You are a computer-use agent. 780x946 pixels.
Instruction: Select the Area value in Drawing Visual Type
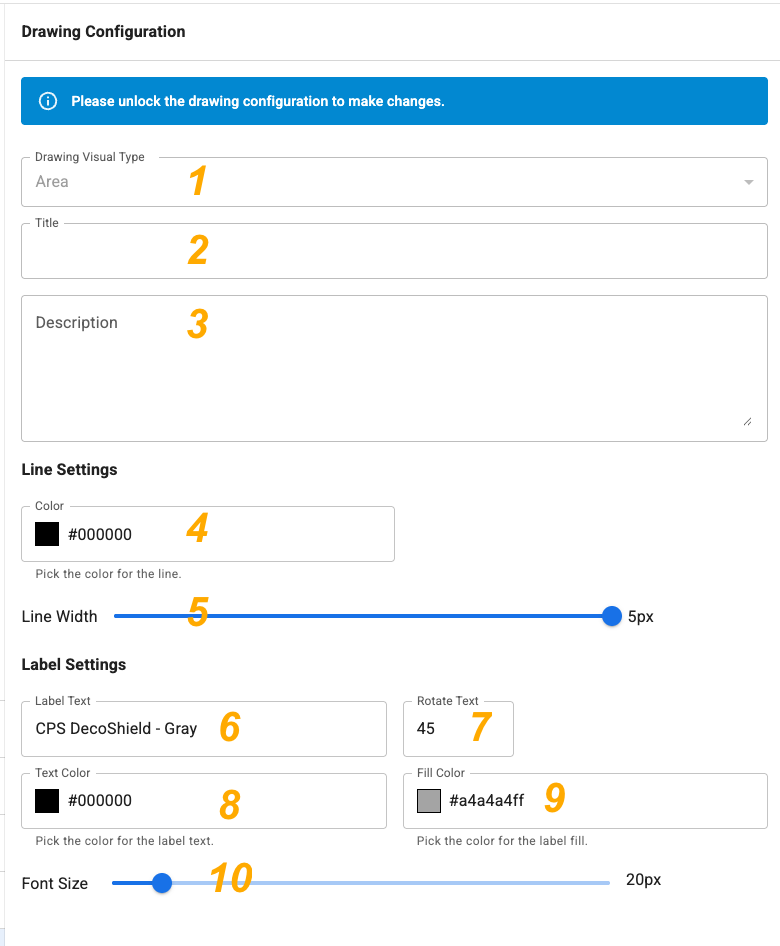point(52,182)
